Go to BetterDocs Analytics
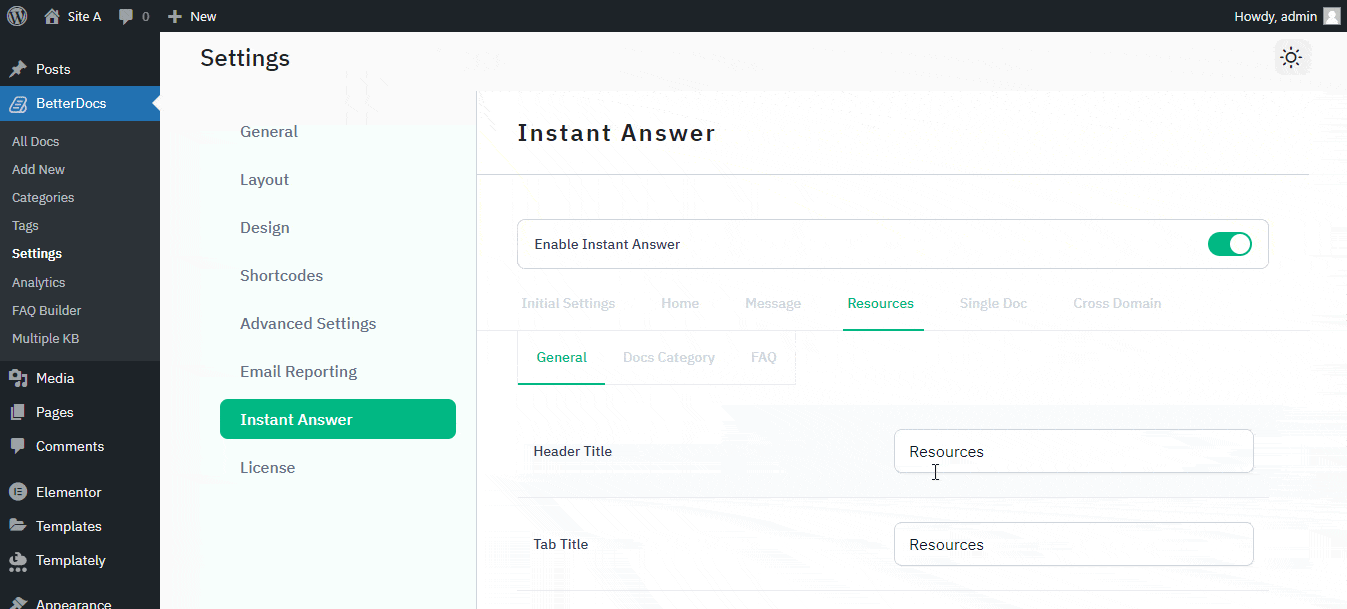Screen dimensions: 1347x609 coord(38,282)
